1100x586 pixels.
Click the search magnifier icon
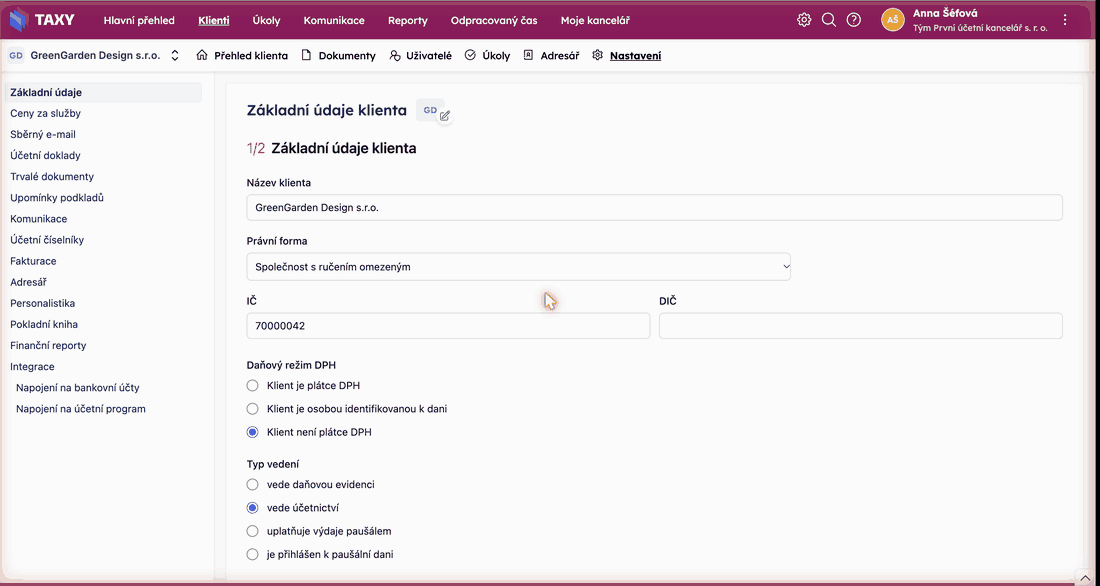[x=829, y=20]
